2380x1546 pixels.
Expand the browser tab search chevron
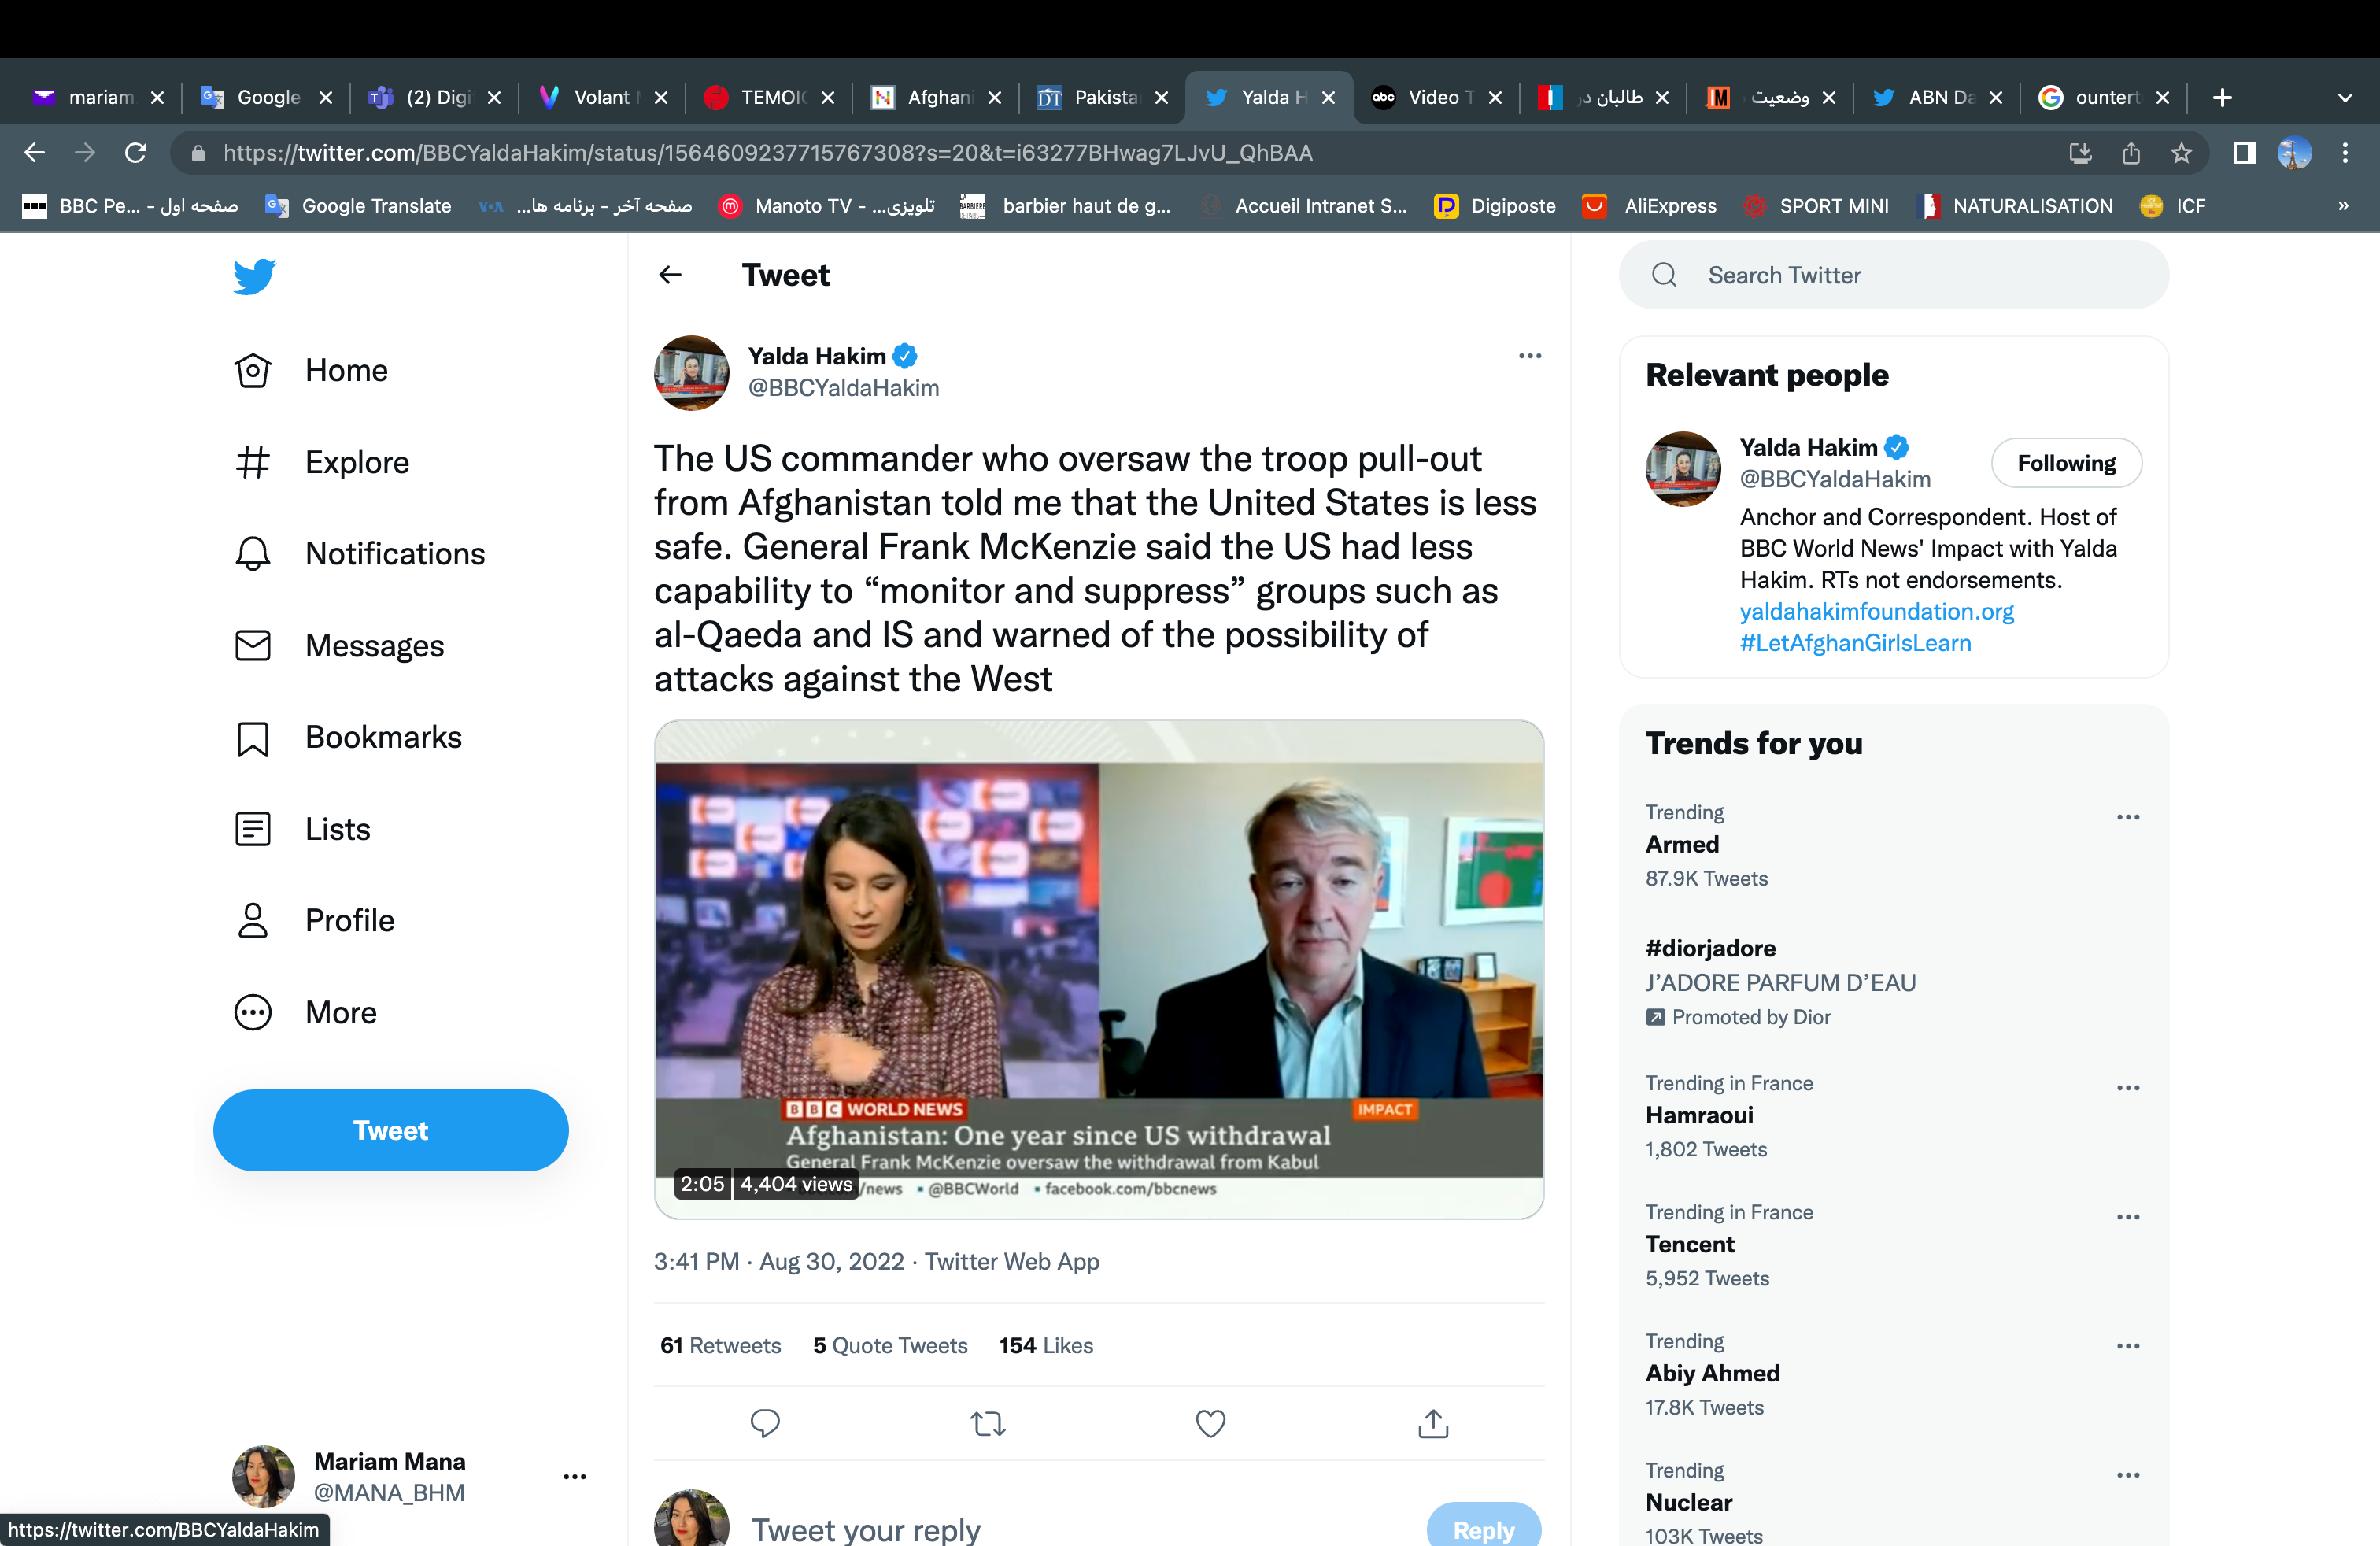point(2344,98)
